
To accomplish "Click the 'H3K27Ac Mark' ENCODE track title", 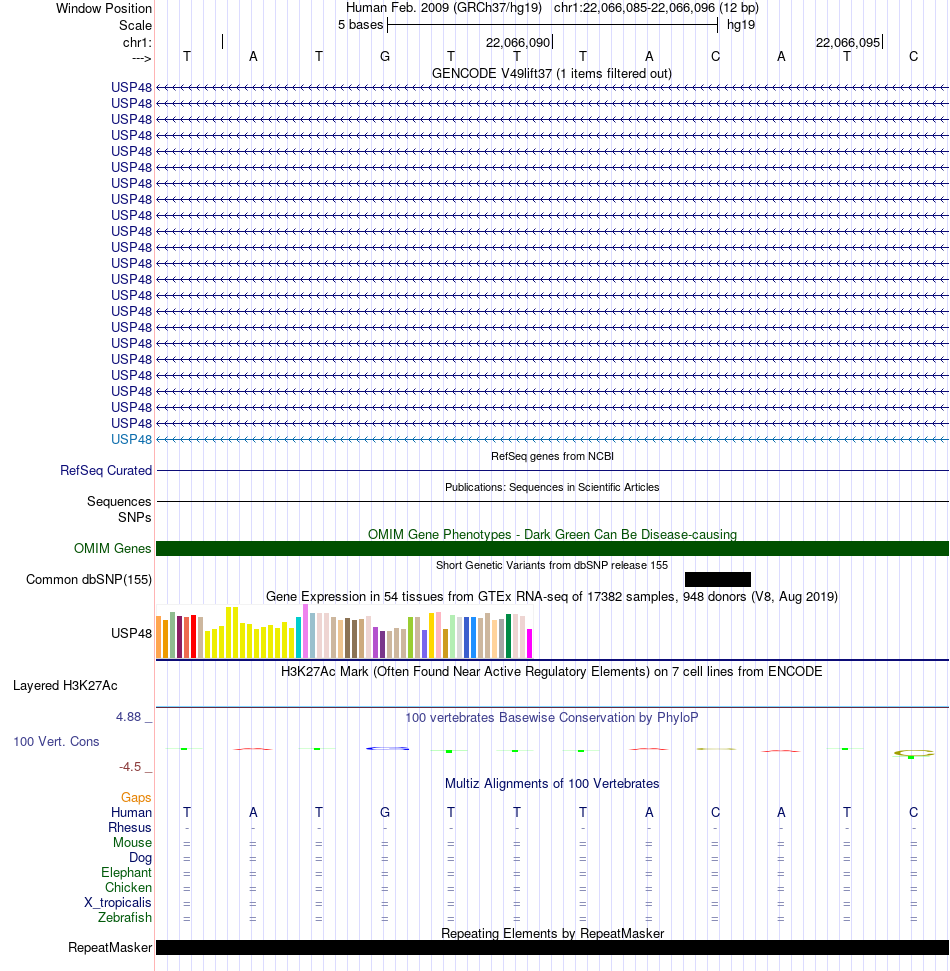I will click(x=552, y=672).
